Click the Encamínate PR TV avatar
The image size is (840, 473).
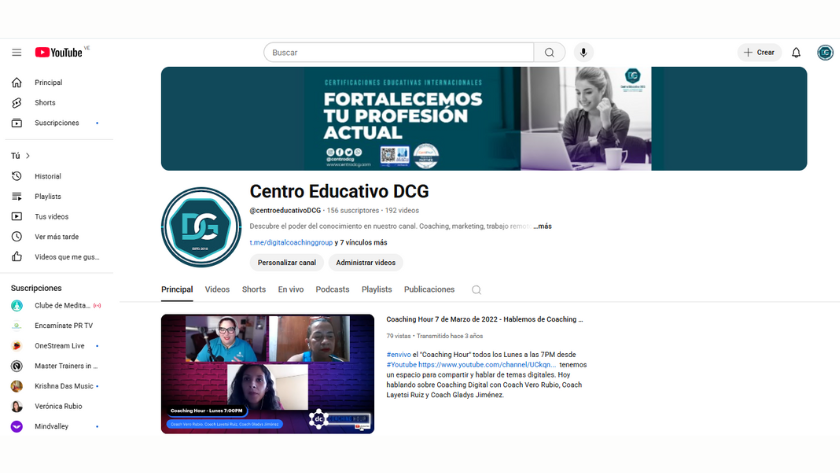(17, 326)
